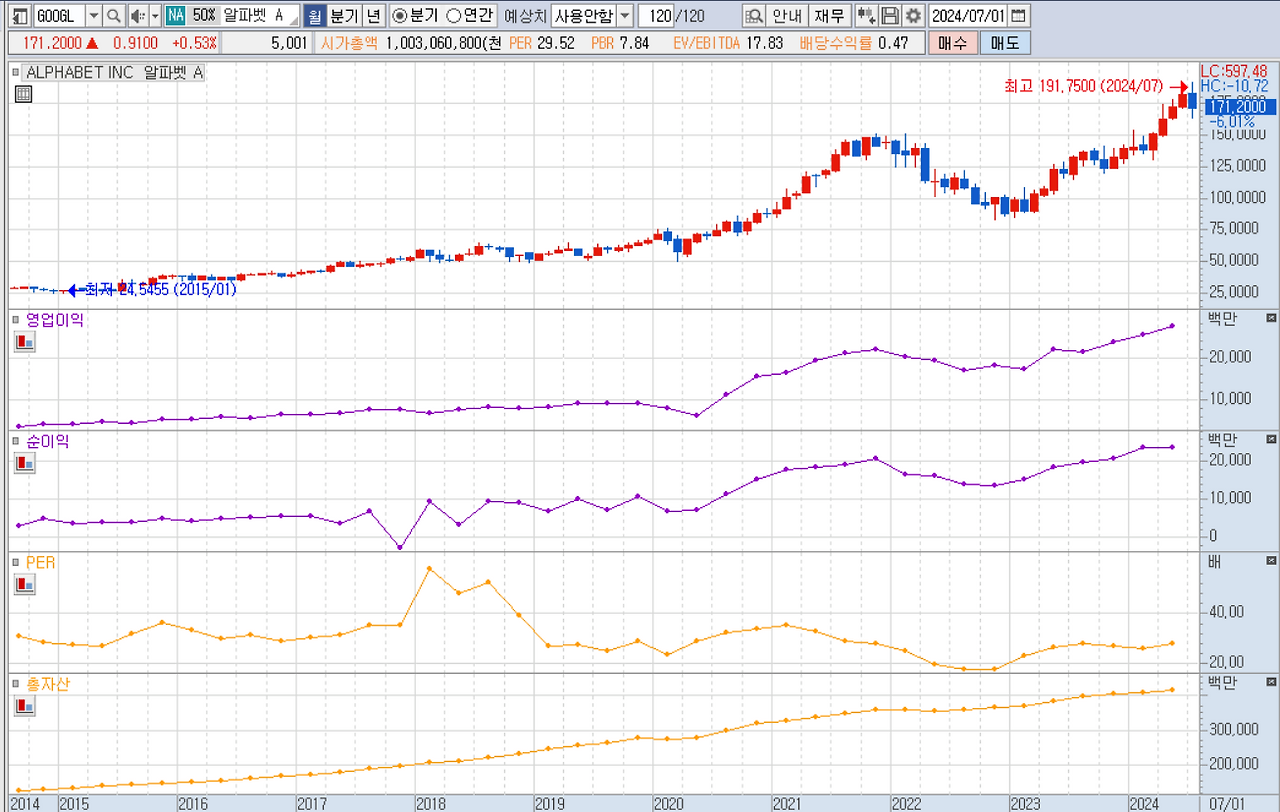Click the 07/01 date label on time axis
Screen dimensions: 1280x812
pos(1229,803)
